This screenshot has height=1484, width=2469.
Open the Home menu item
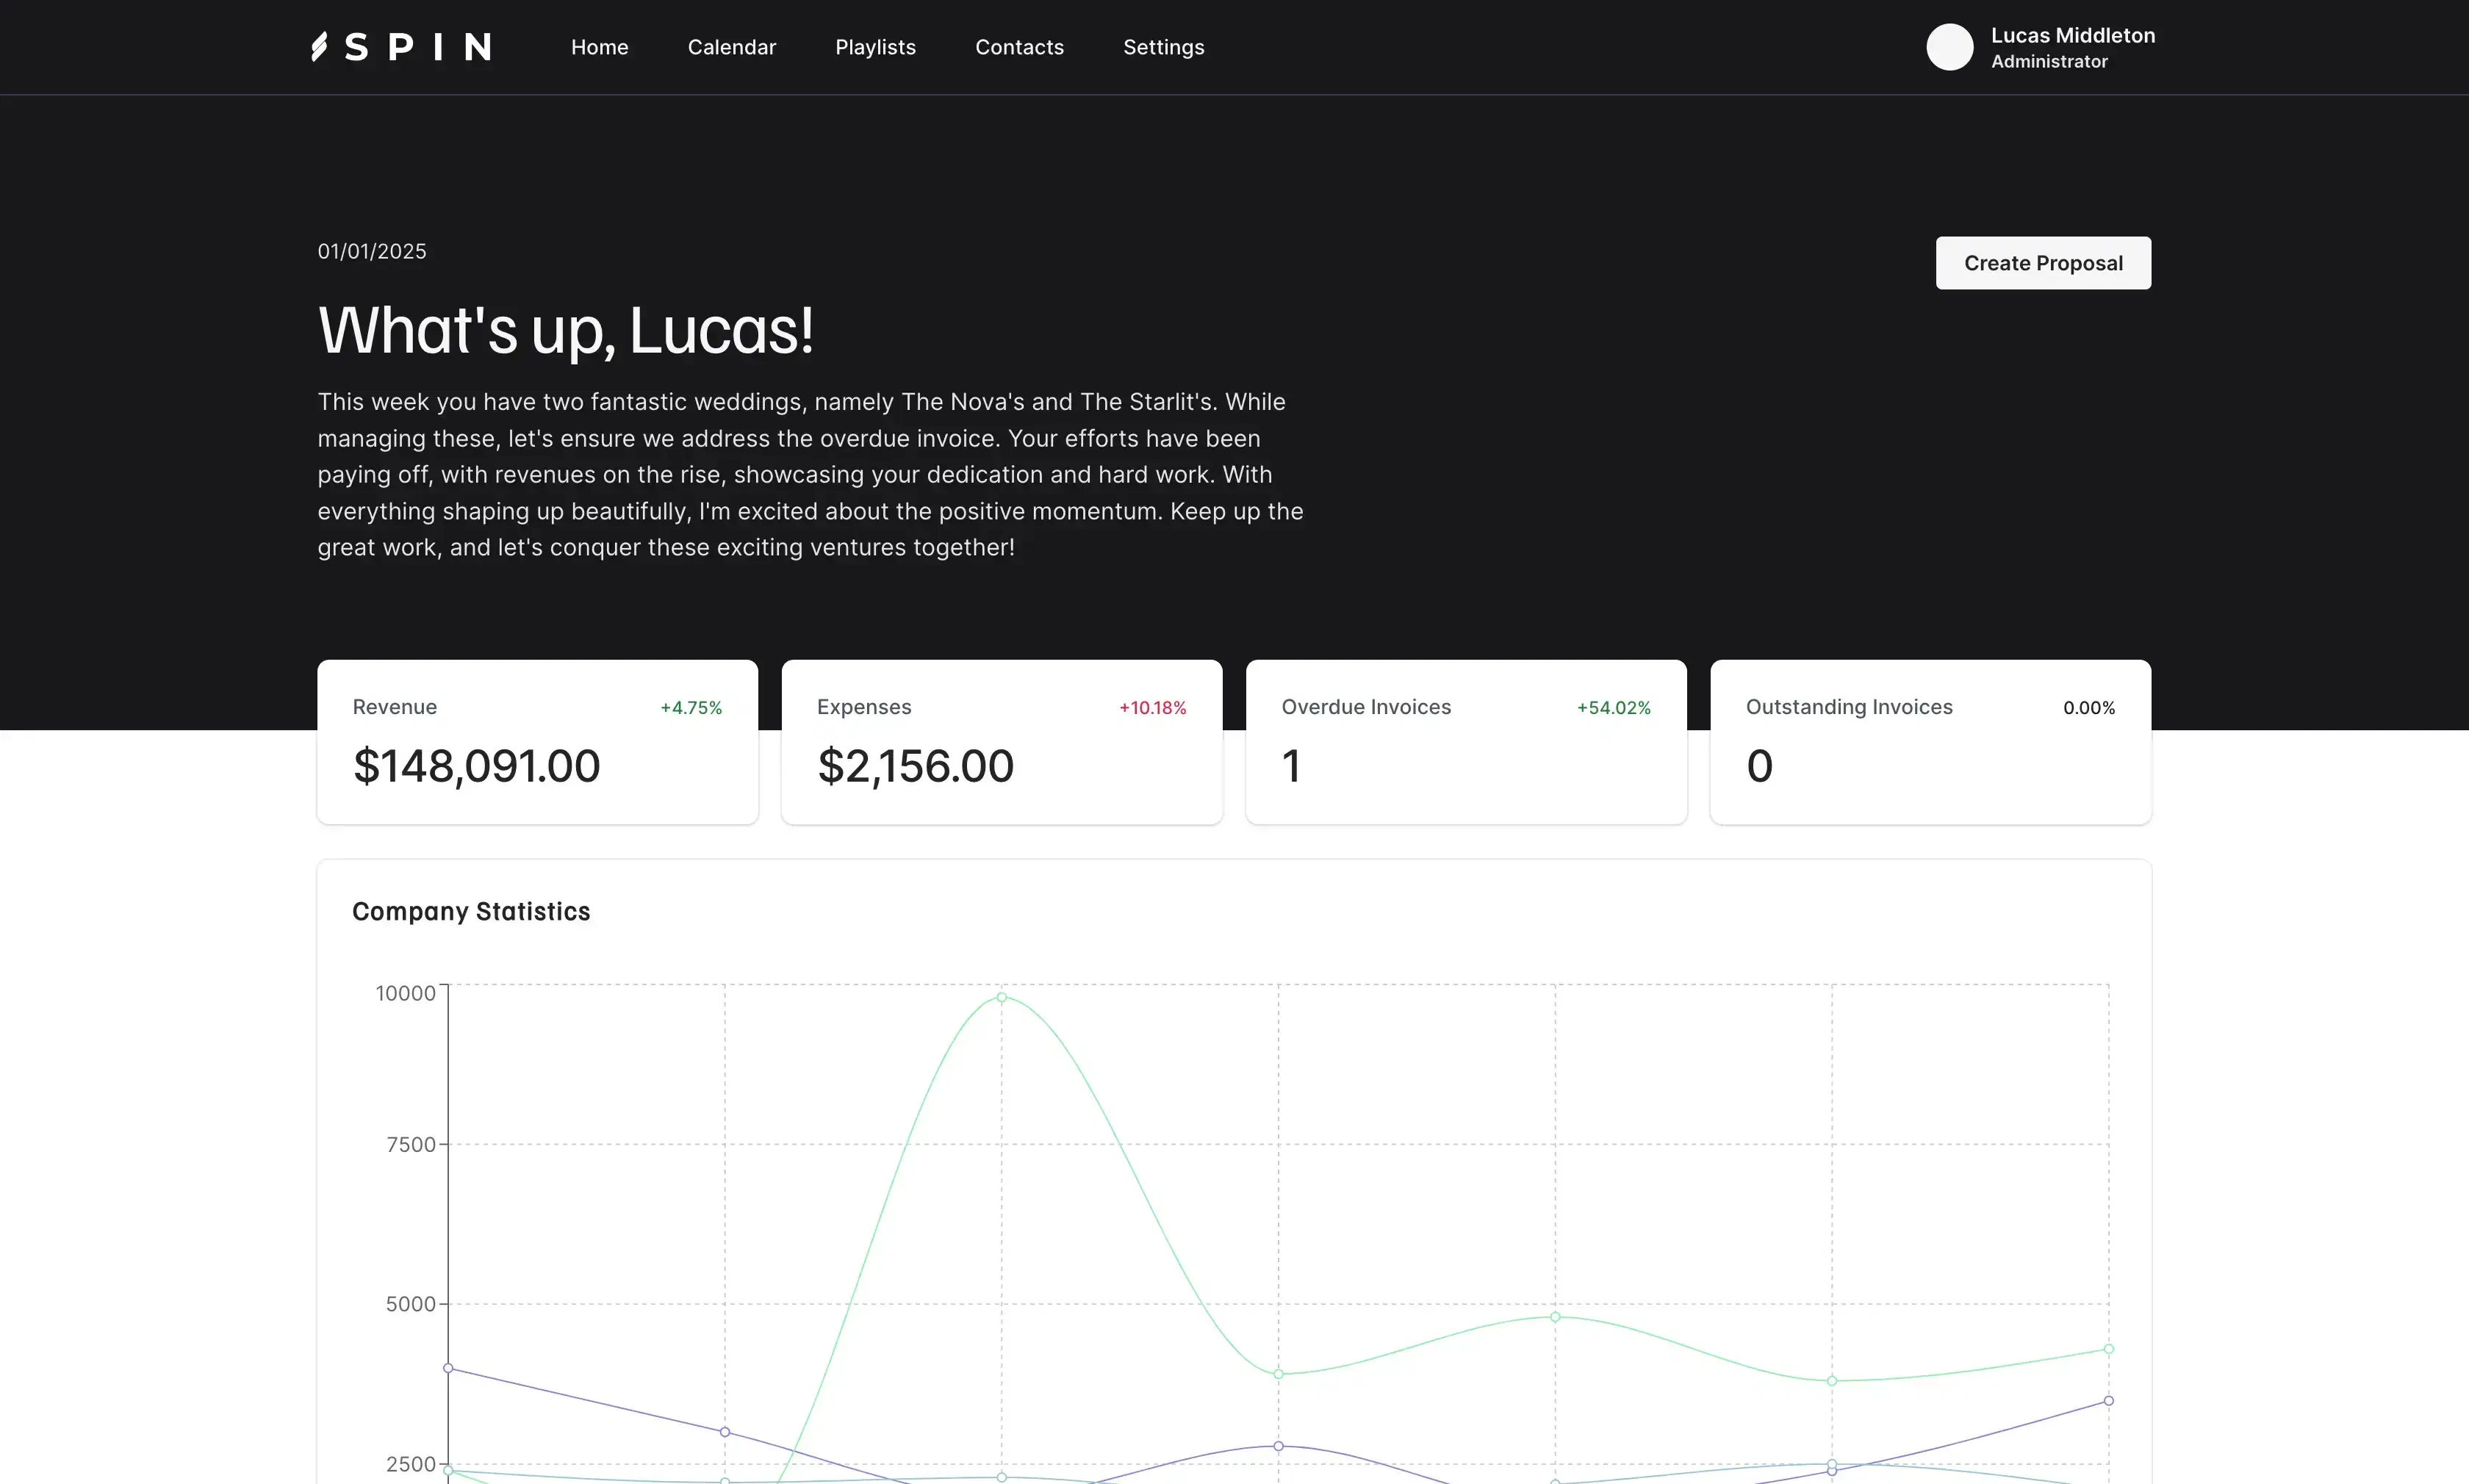coord(599,47)
